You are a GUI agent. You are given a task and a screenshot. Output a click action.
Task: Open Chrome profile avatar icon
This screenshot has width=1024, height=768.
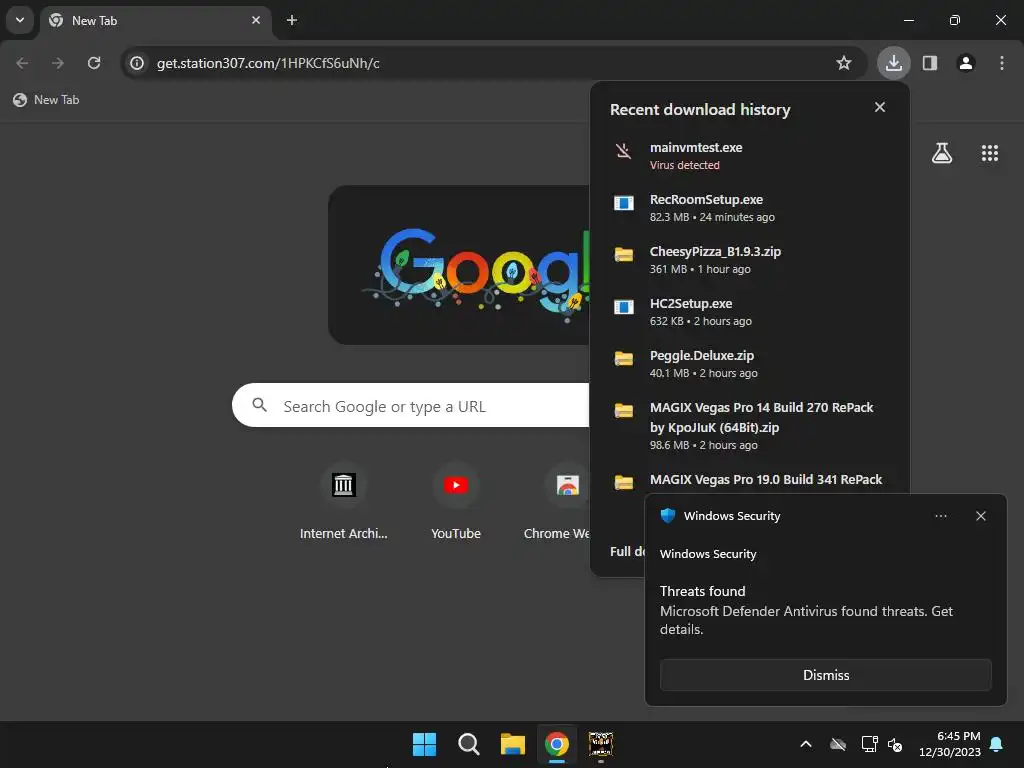click(966, 63)
